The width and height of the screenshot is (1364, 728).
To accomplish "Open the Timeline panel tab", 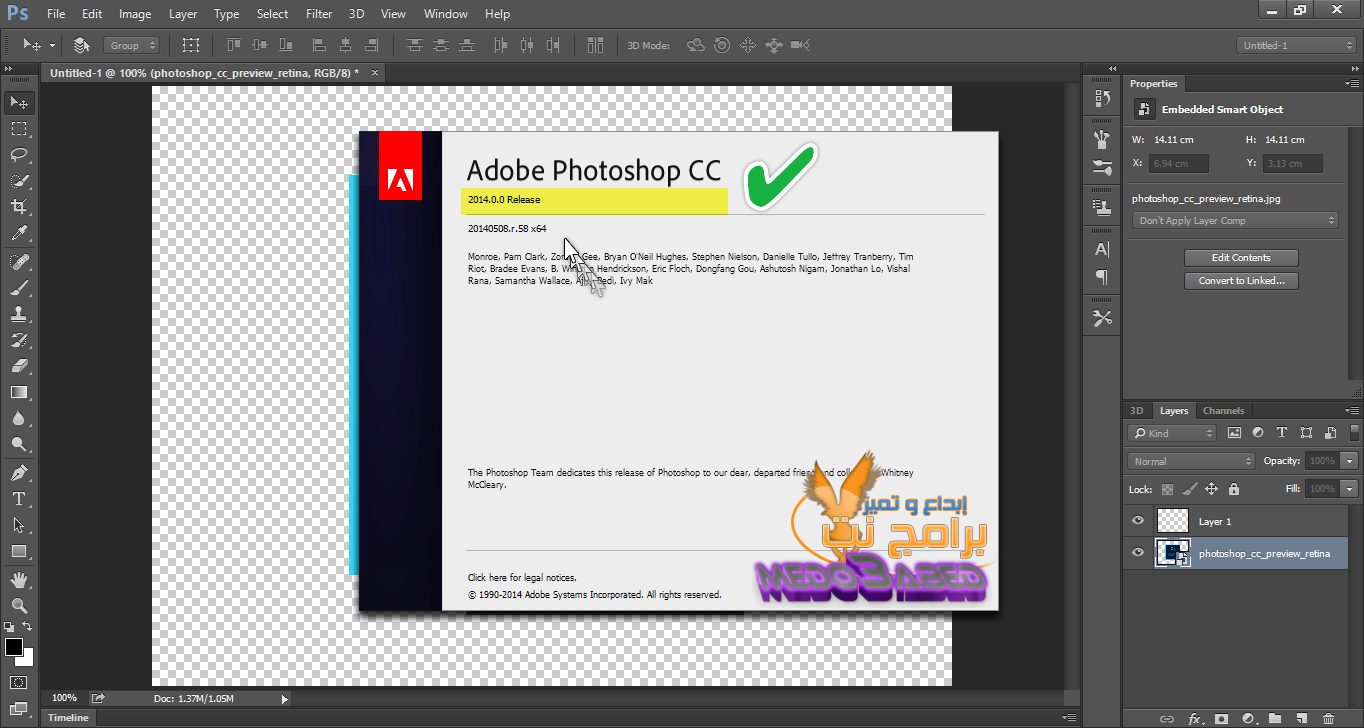I will coord(69,717).
